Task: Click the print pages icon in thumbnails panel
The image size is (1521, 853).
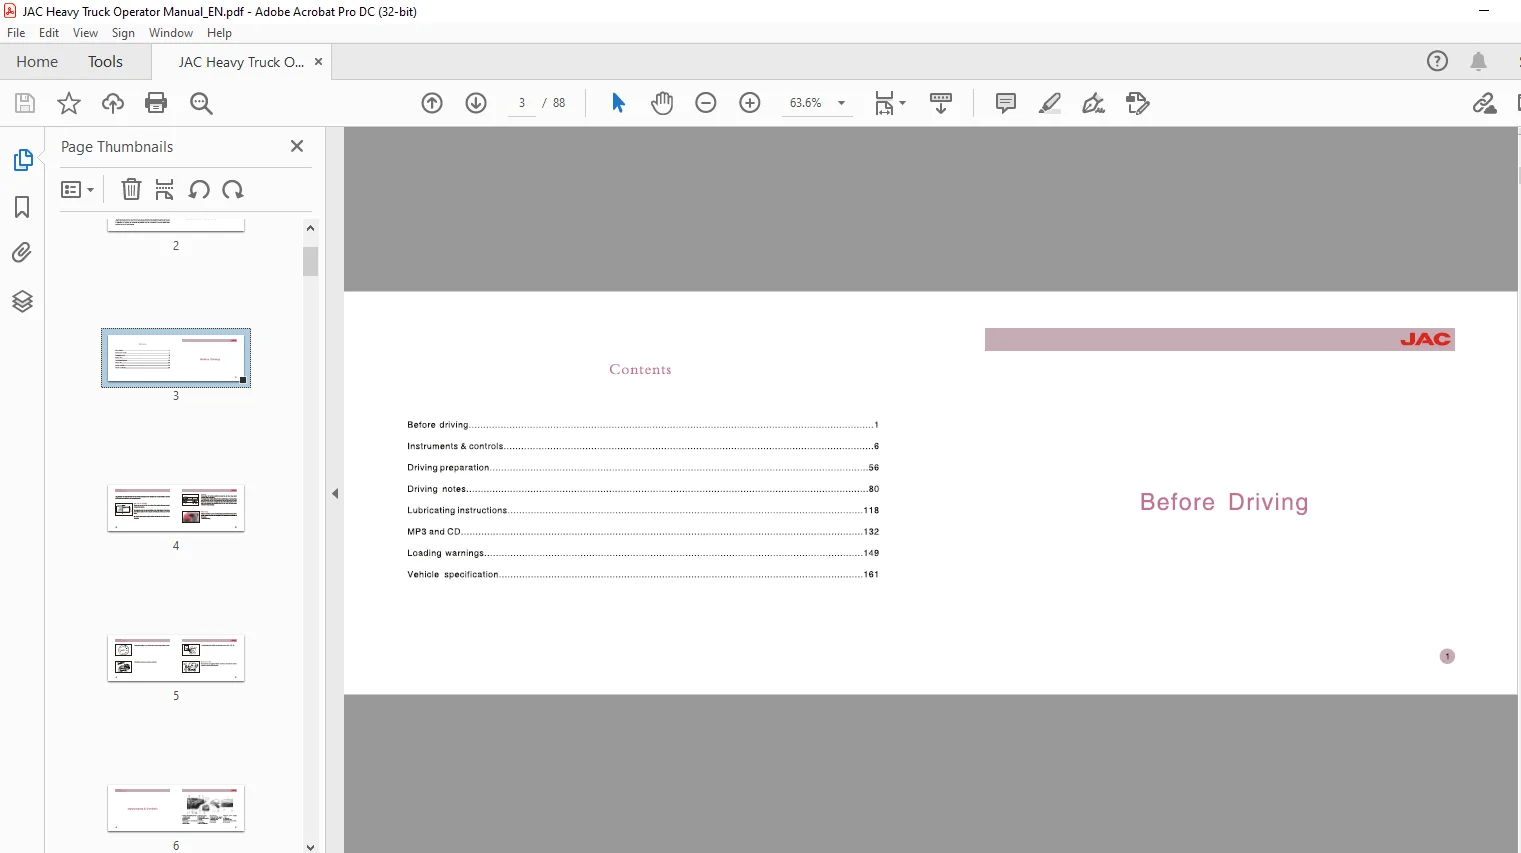Action: [x=165, y=189]
